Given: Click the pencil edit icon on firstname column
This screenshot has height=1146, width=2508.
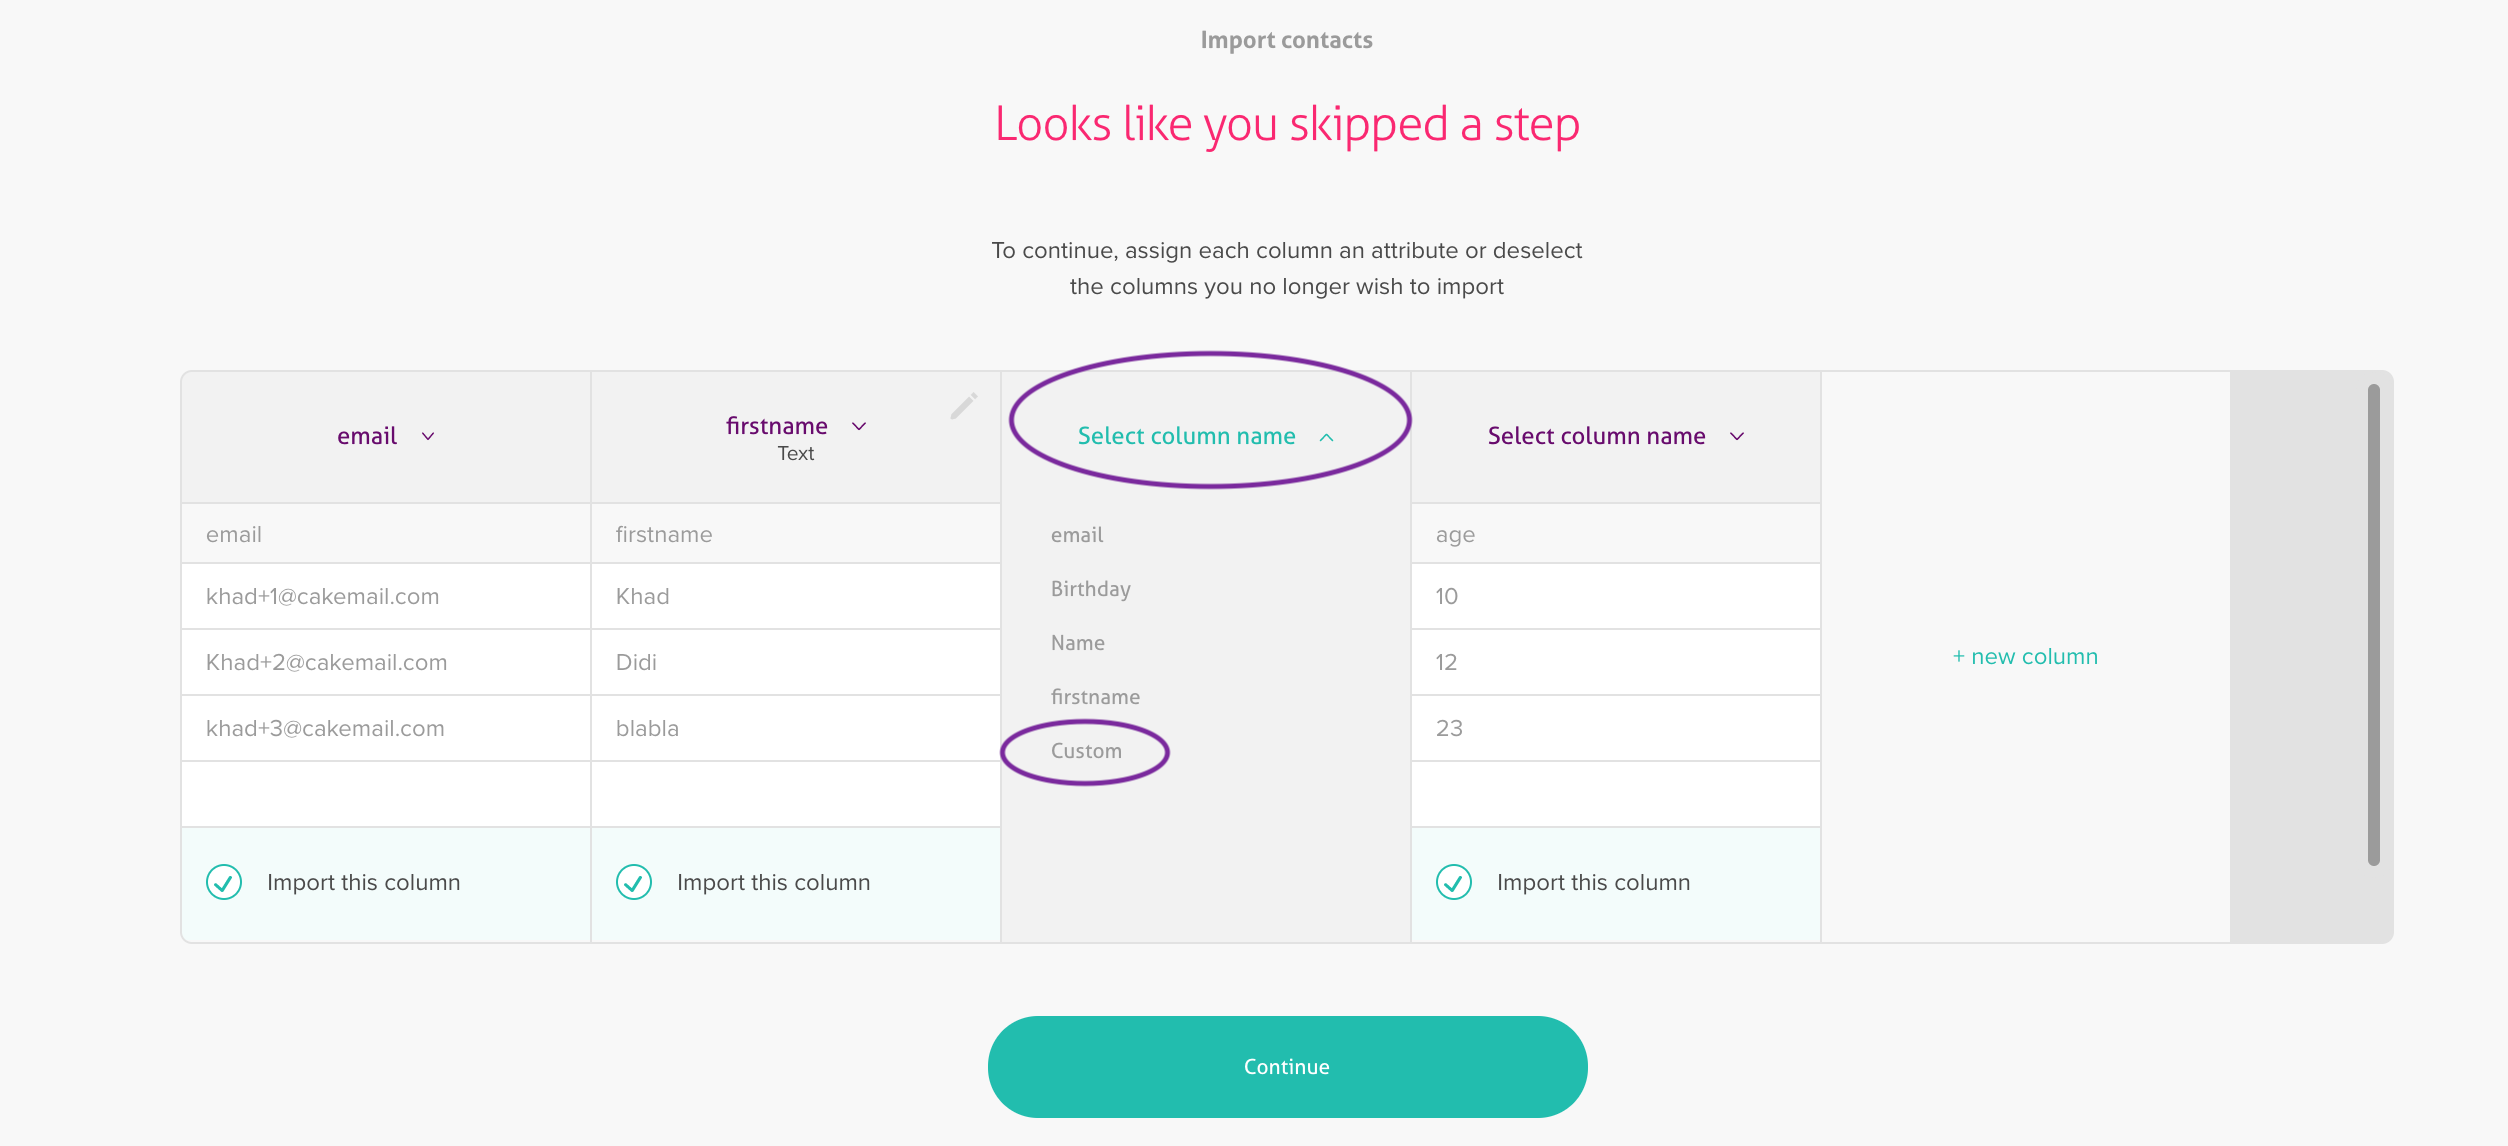Looking at the screenshot, I should (963, 405).
